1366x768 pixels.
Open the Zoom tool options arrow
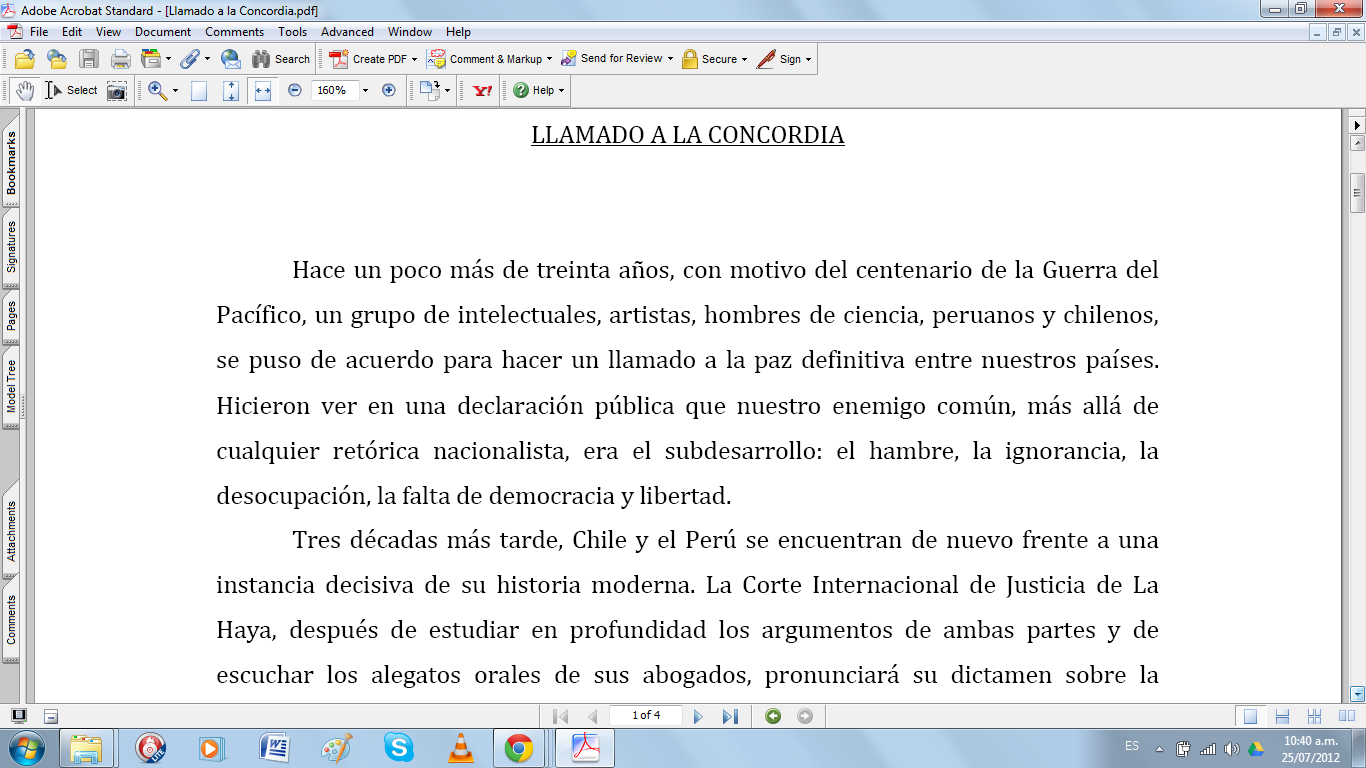pos(175,90)
